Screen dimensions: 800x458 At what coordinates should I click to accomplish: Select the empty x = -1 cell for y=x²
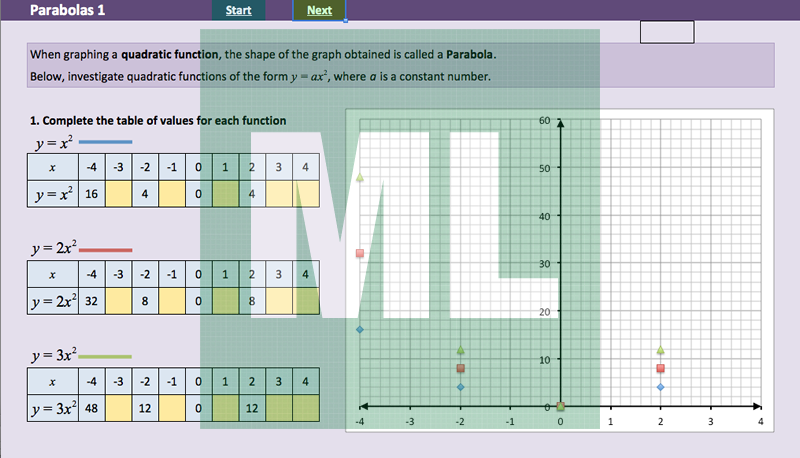point(172,194)
